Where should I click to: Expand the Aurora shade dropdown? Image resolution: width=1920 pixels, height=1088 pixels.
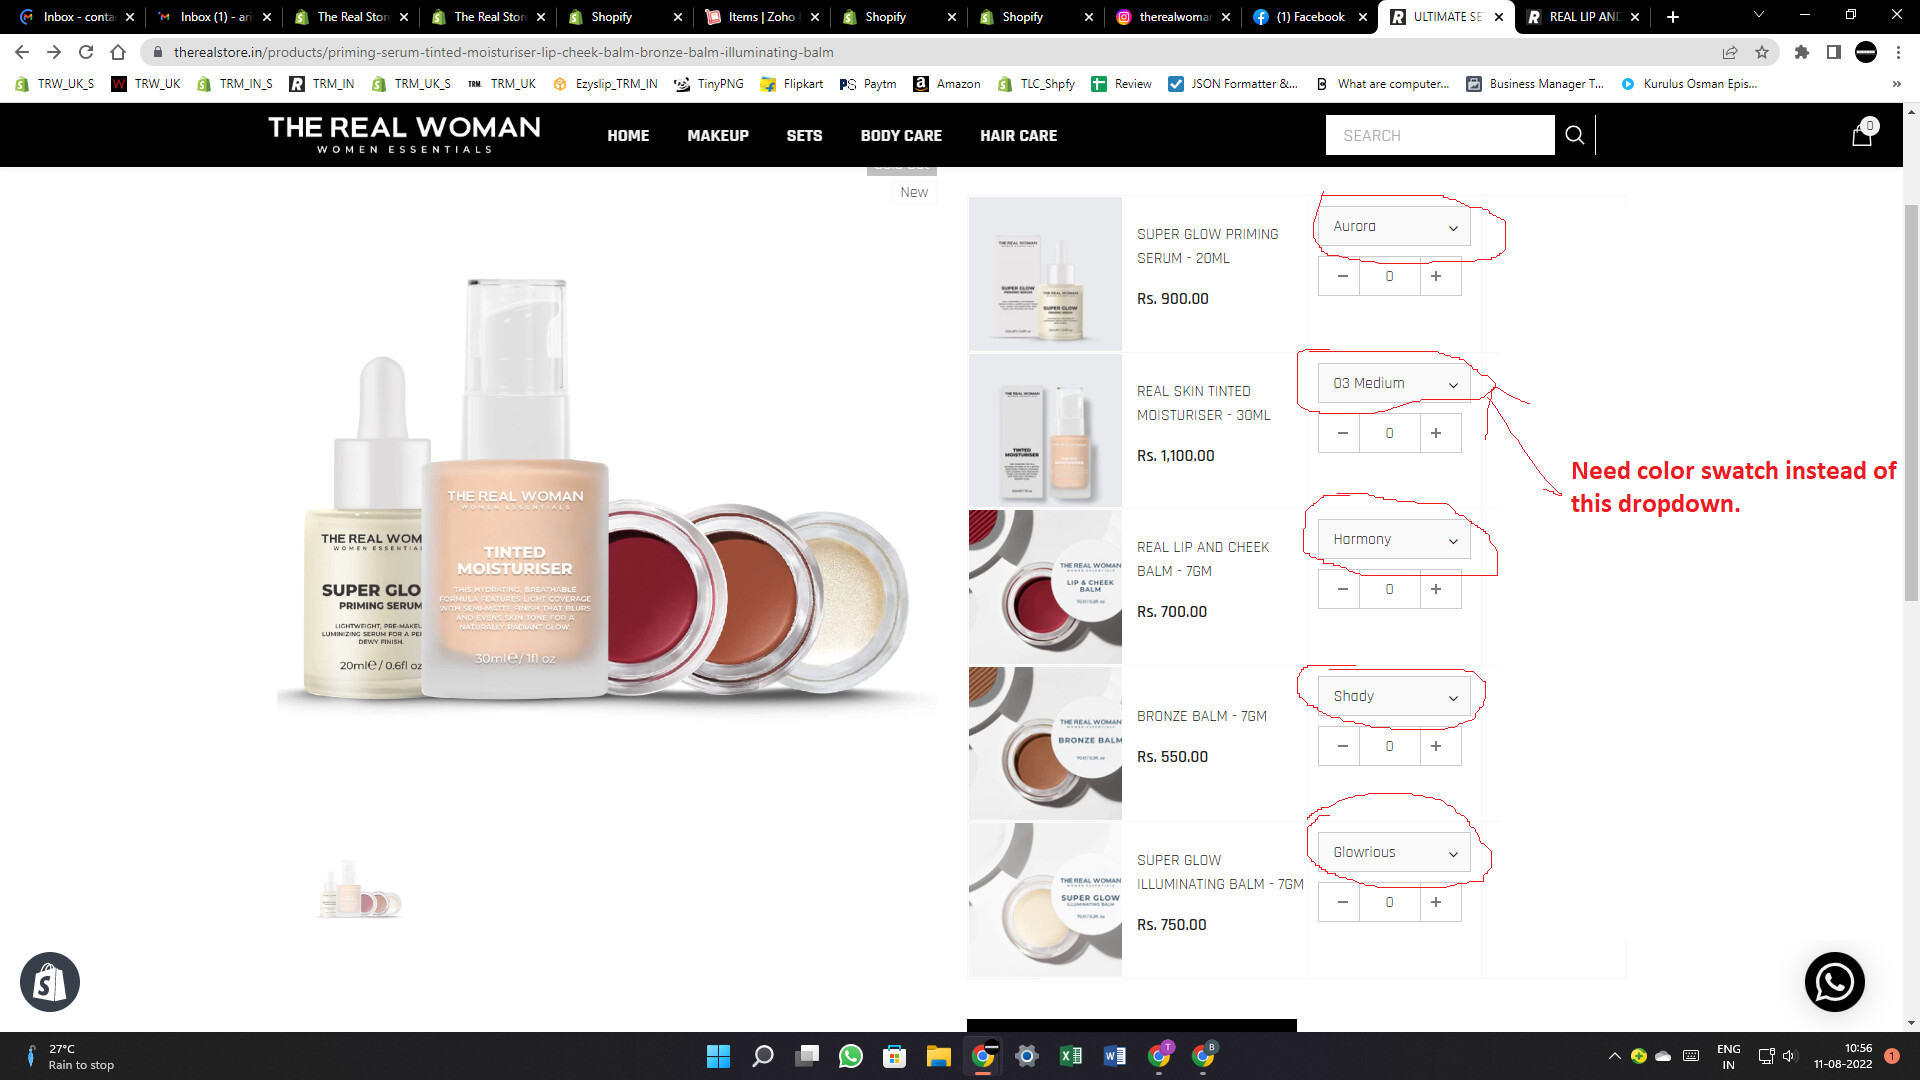tap(1394, 227)
